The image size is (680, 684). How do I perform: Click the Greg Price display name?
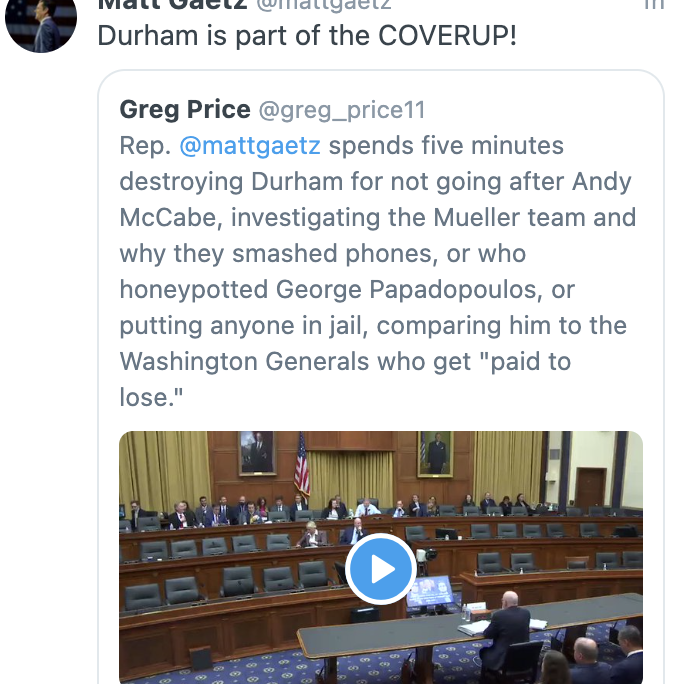point(184,108)
